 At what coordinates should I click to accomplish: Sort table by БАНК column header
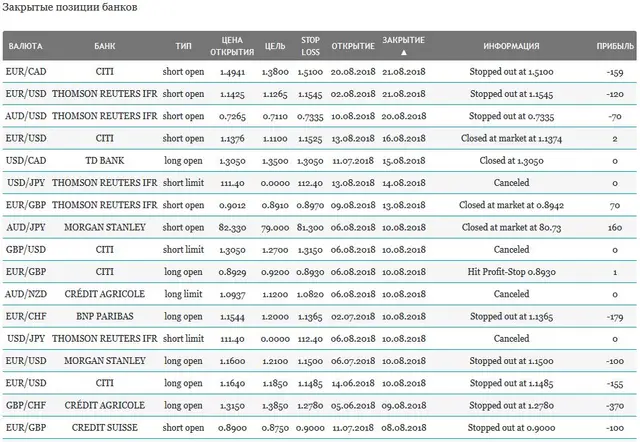coord(105,46)
